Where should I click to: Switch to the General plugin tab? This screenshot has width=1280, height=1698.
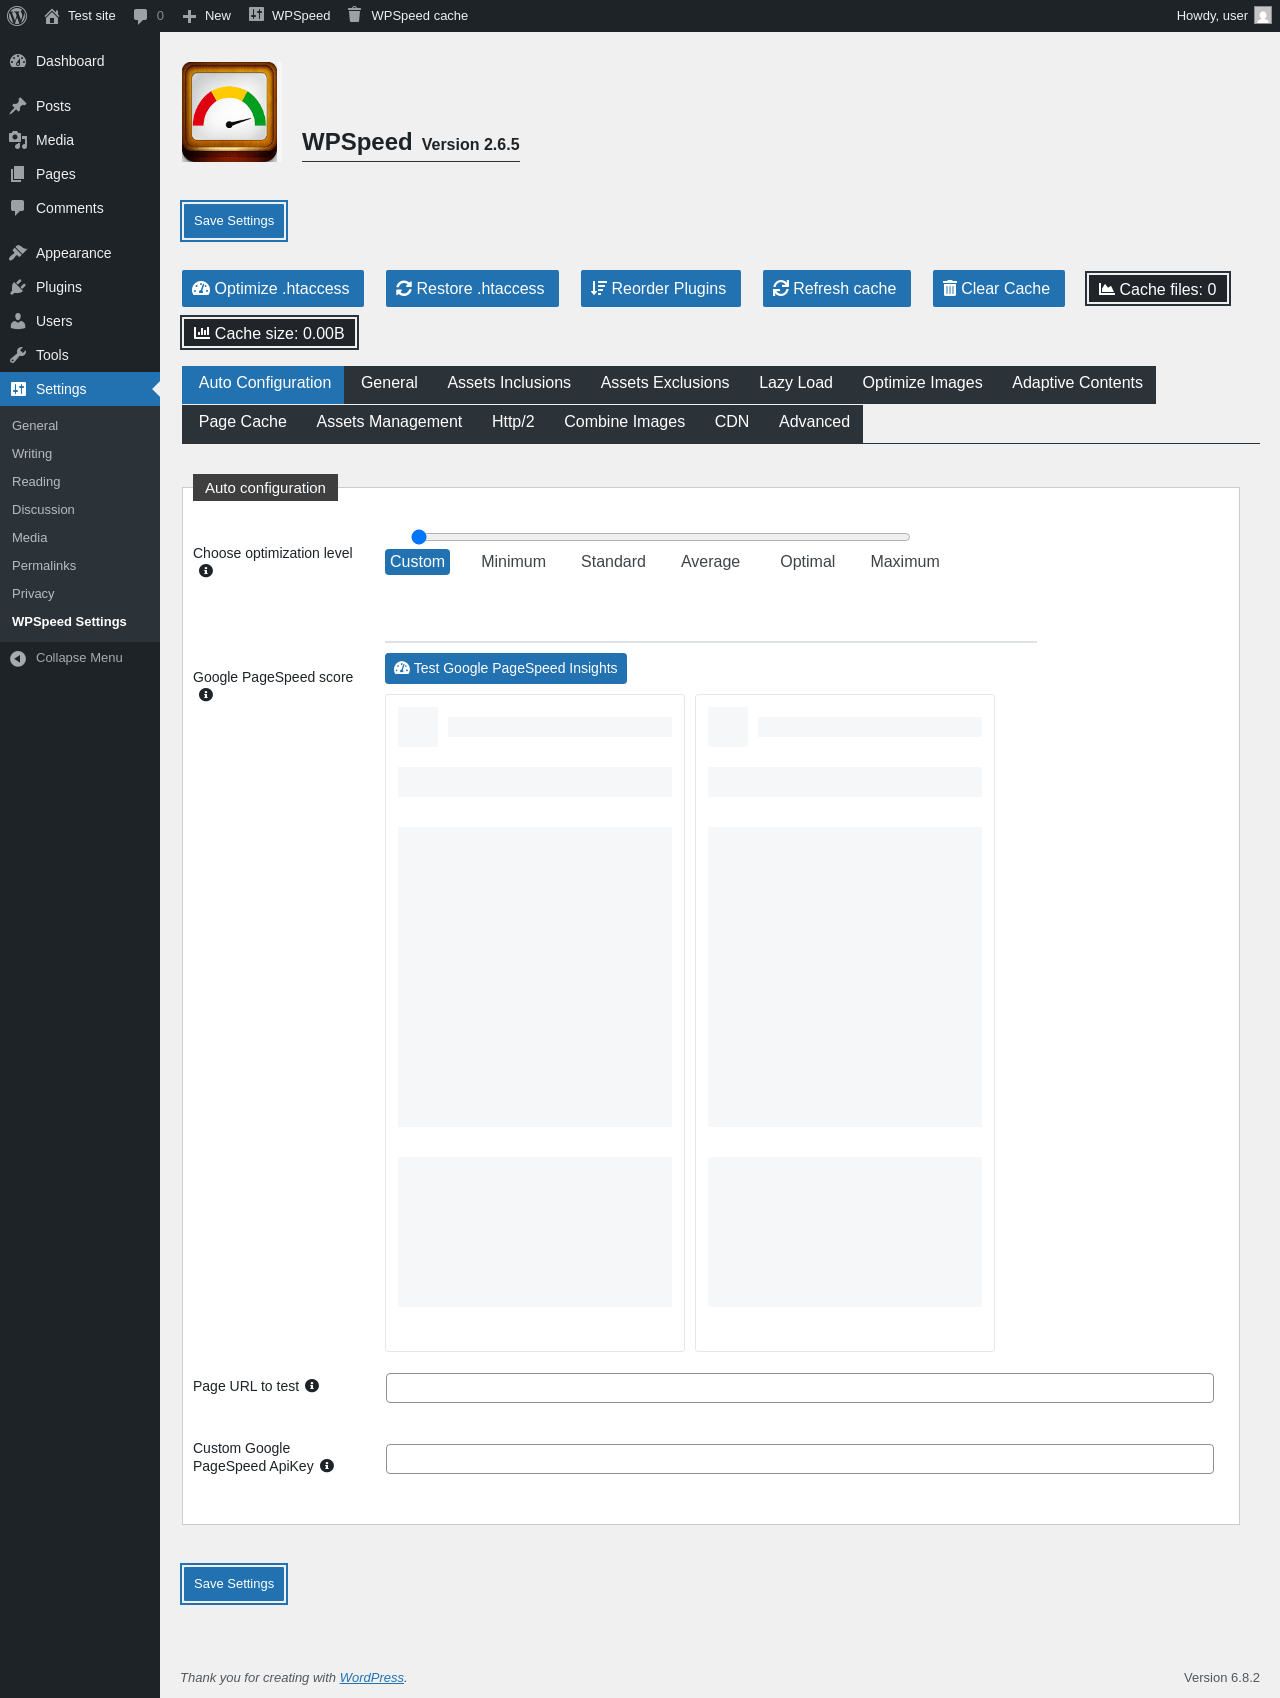pyautogui.click(x=389, y=384)
